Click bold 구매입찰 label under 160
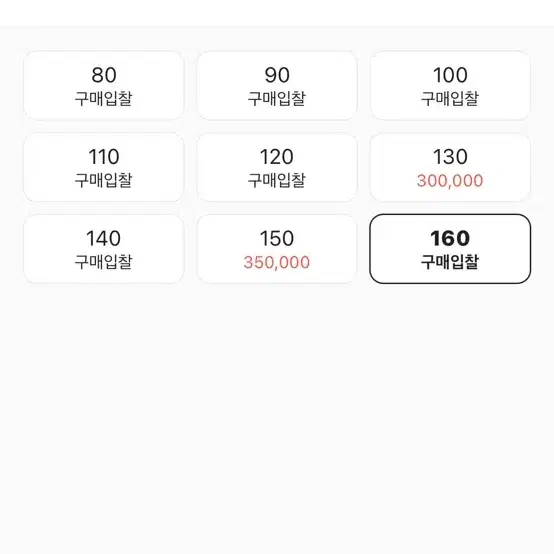This screenshot has height=554, width=554. pyautogui.click(x=450, y=262)
